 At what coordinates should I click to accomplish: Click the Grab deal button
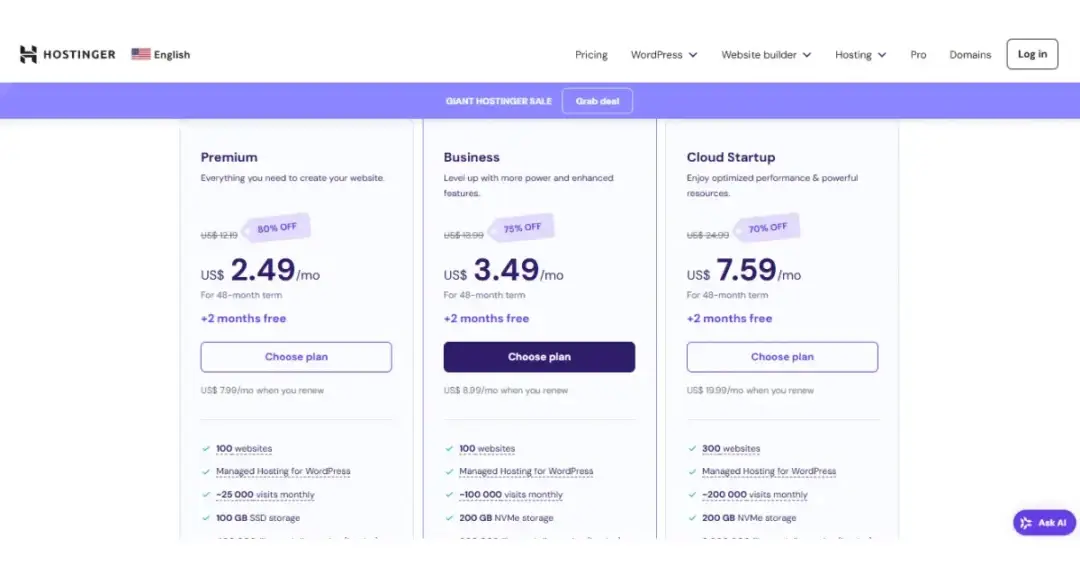tap(597, 101)
